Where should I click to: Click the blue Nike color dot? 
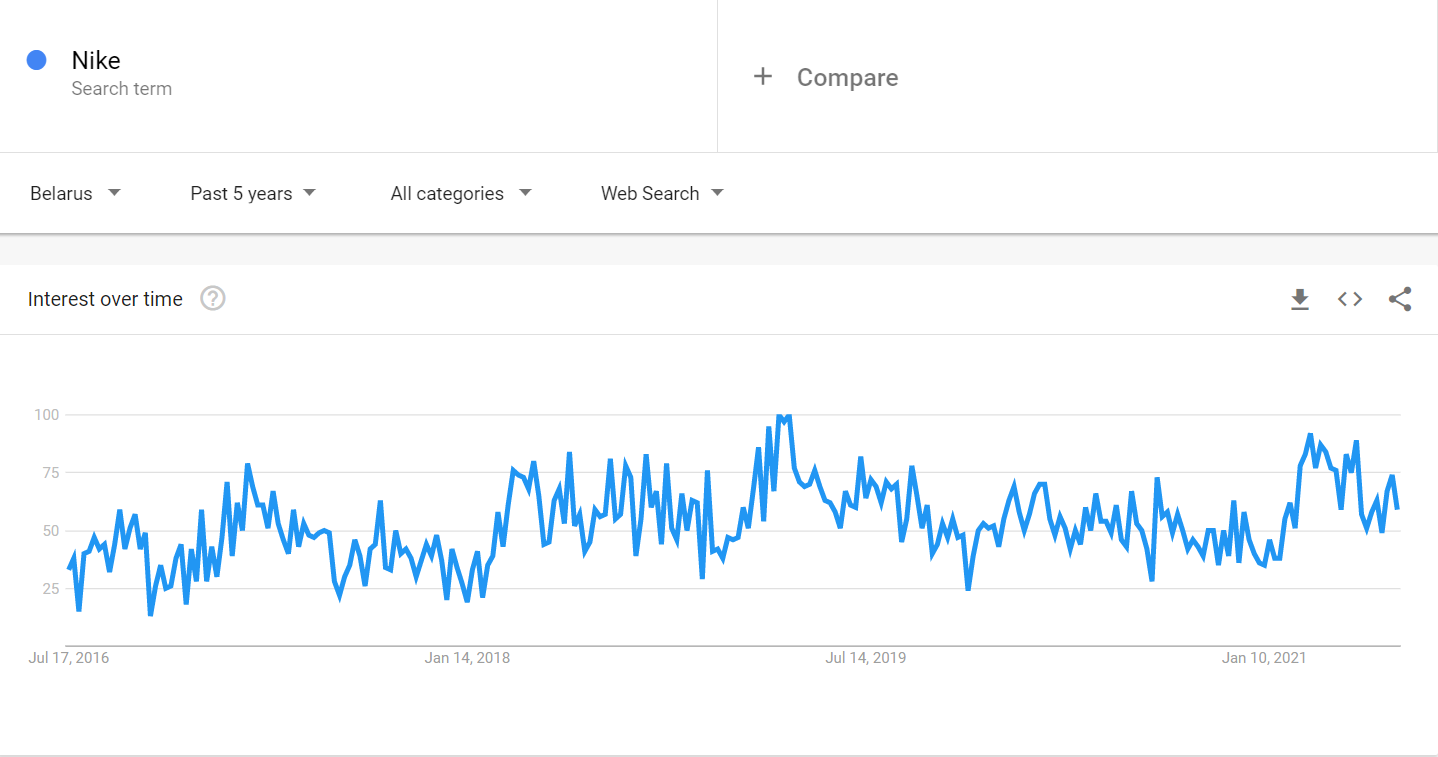(37, 60)
